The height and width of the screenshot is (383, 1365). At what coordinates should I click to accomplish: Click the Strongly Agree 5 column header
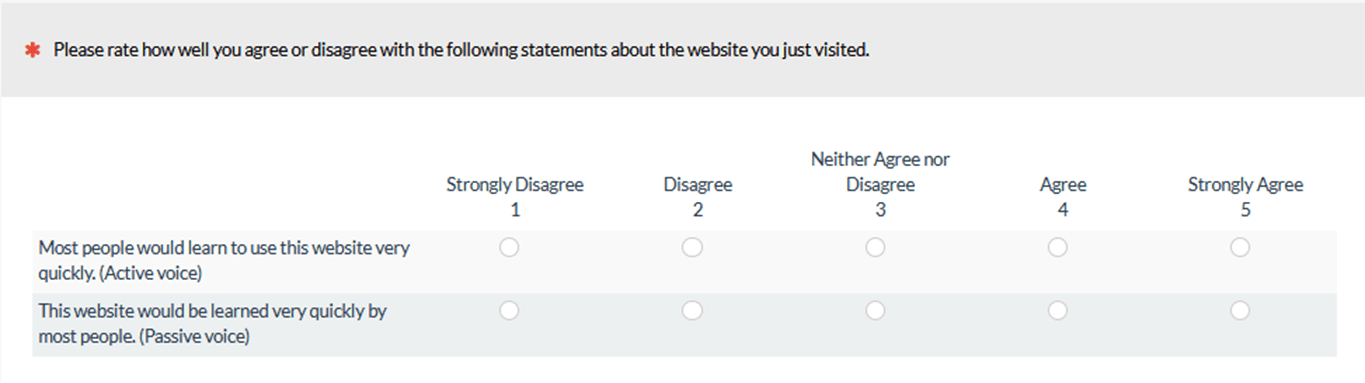(1246, 197)
